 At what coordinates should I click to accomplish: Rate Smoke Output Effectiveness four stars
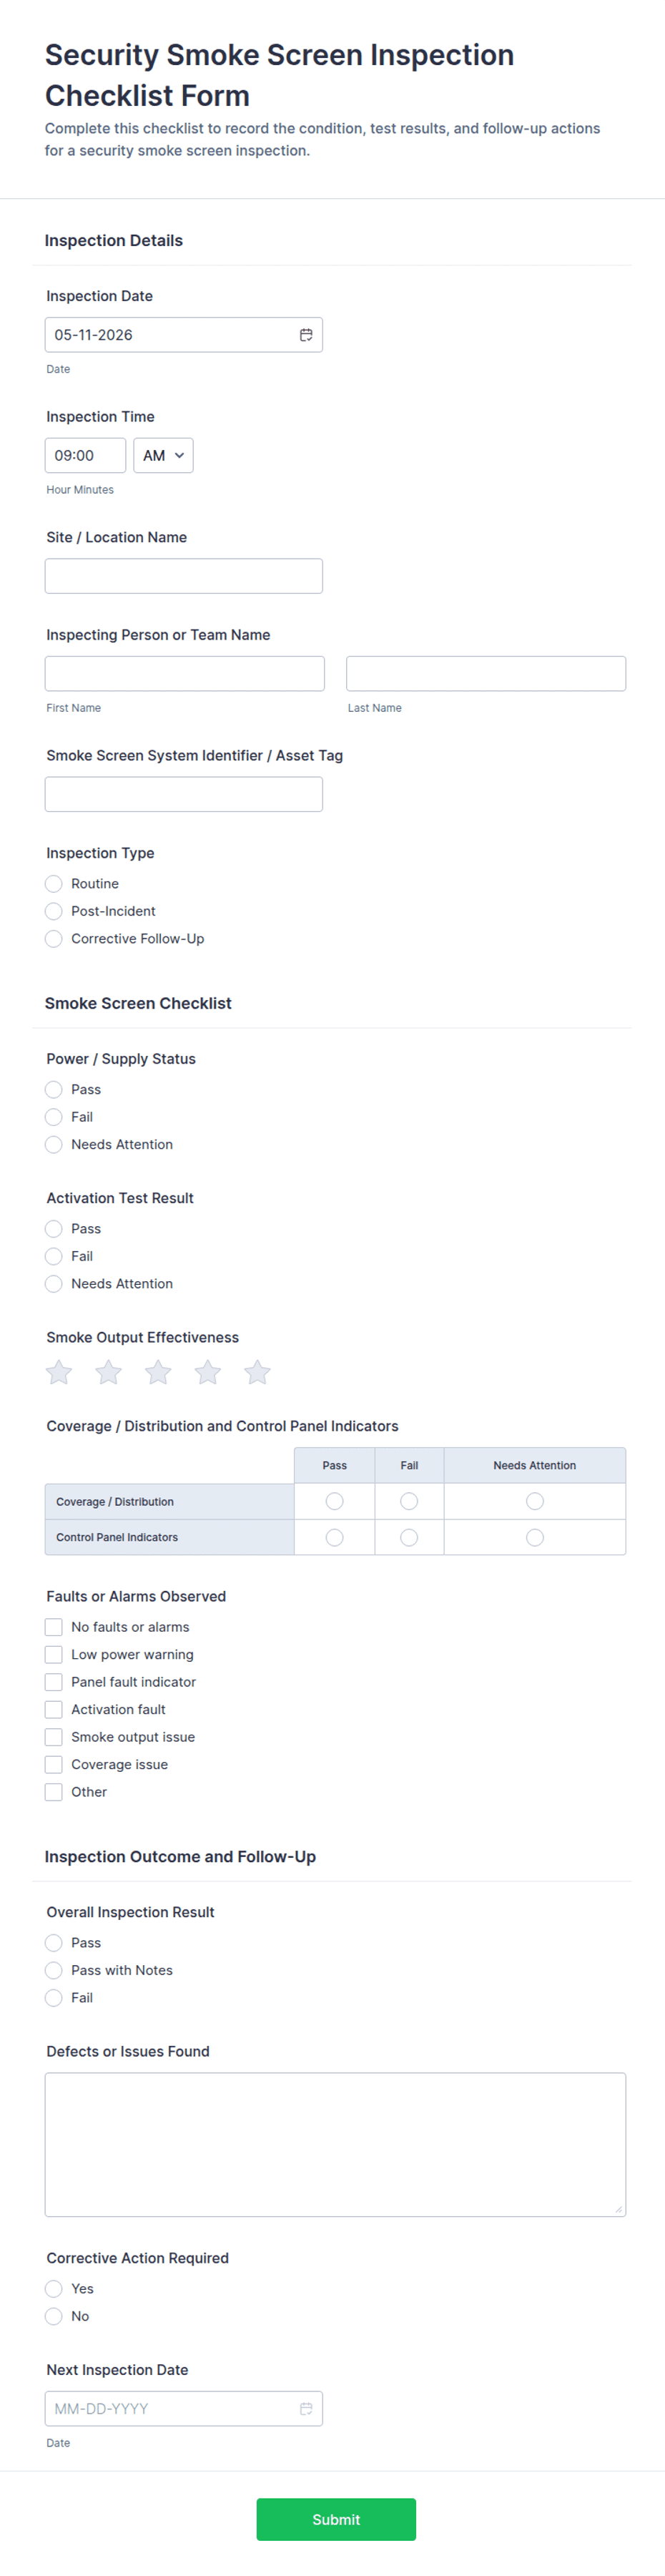point(208,1372)
